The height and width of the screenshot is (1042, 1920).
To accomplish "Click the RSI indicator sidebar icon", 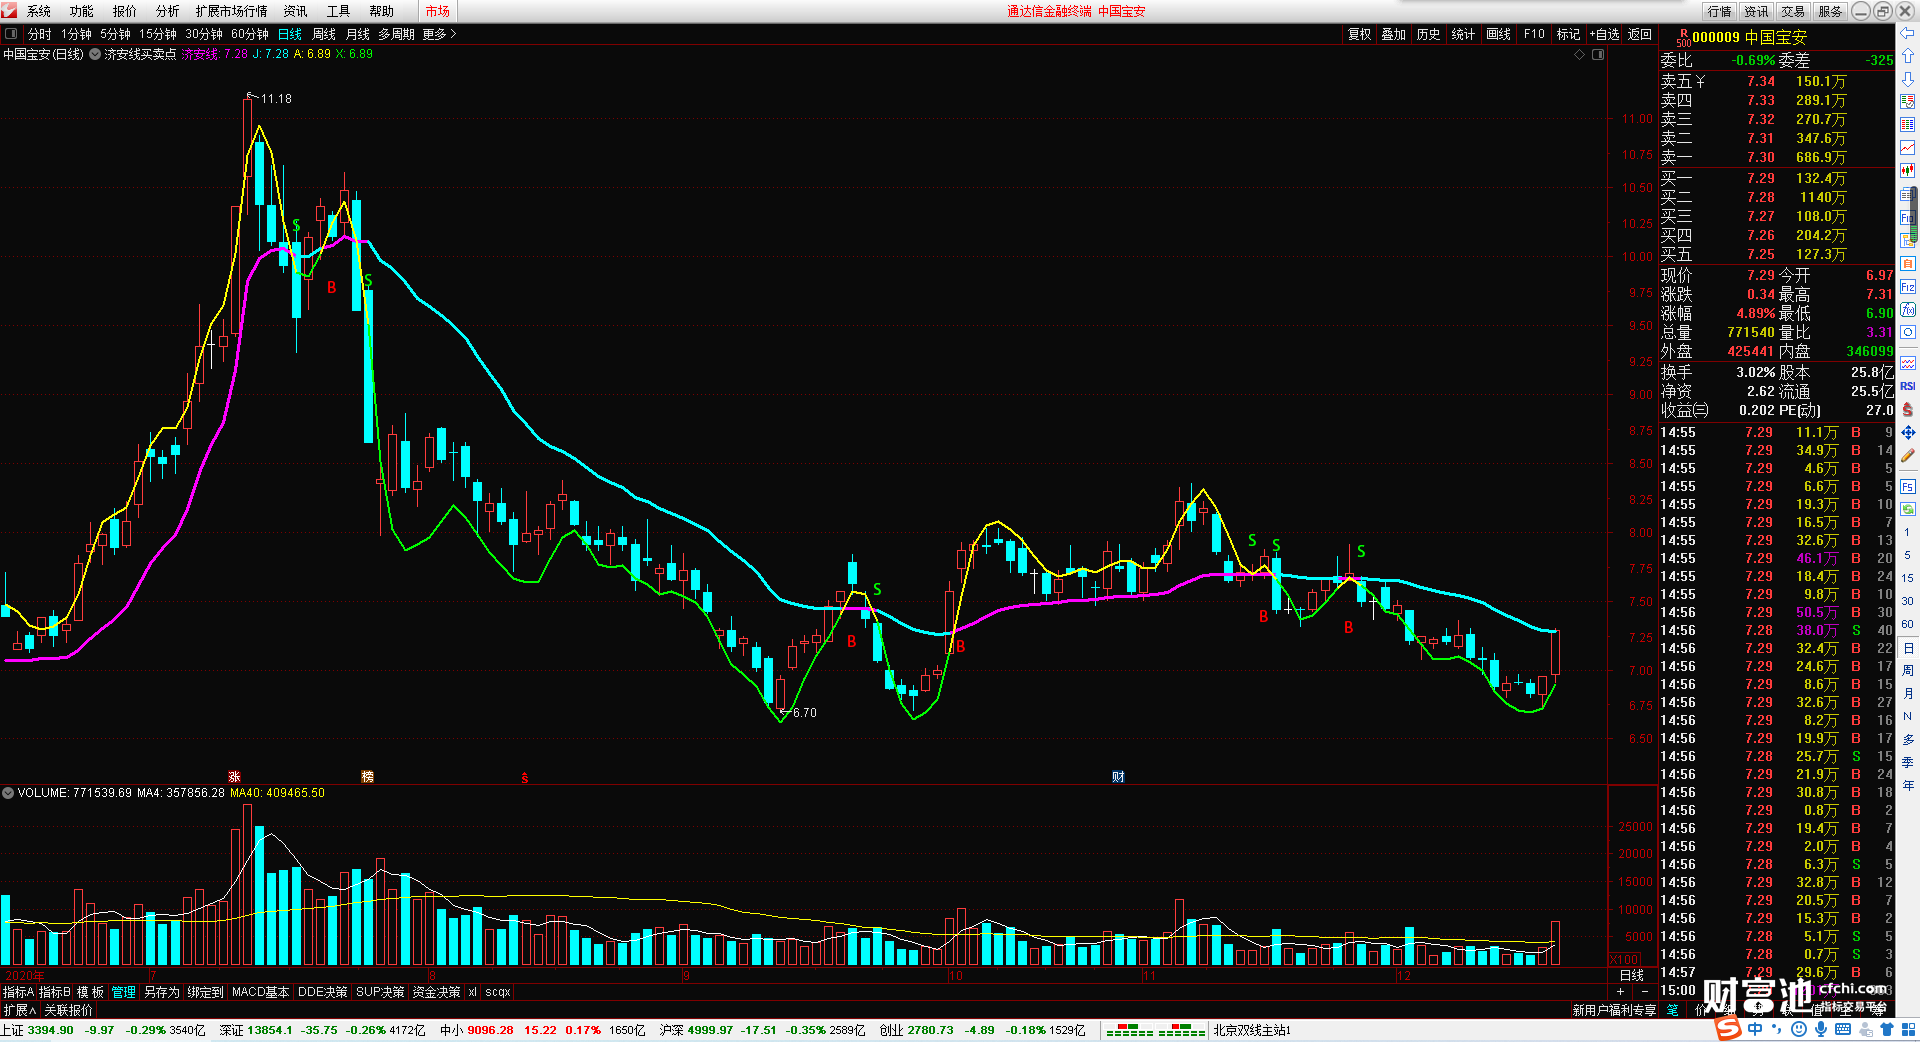I will tap(1908, 386).
